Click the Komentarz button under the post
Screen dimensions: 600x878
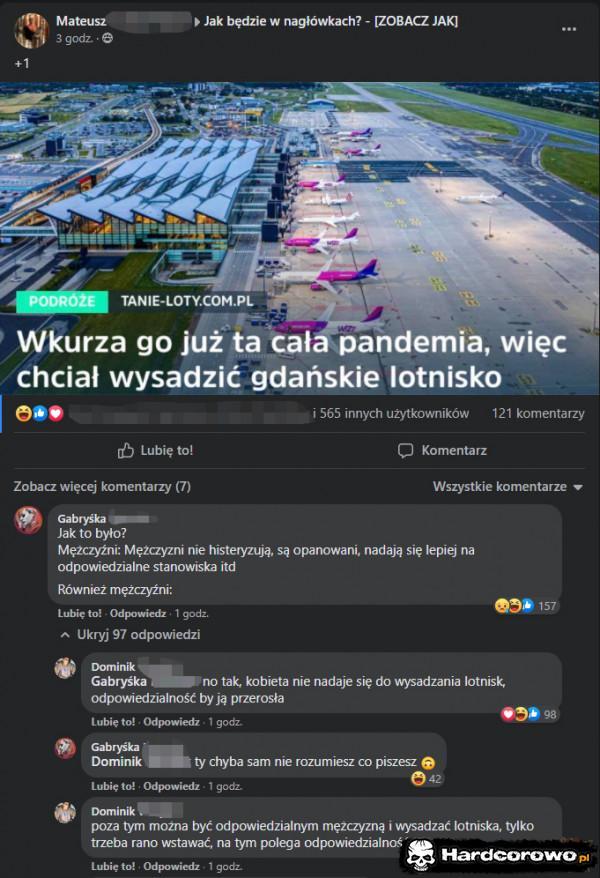tap(442, 451)
